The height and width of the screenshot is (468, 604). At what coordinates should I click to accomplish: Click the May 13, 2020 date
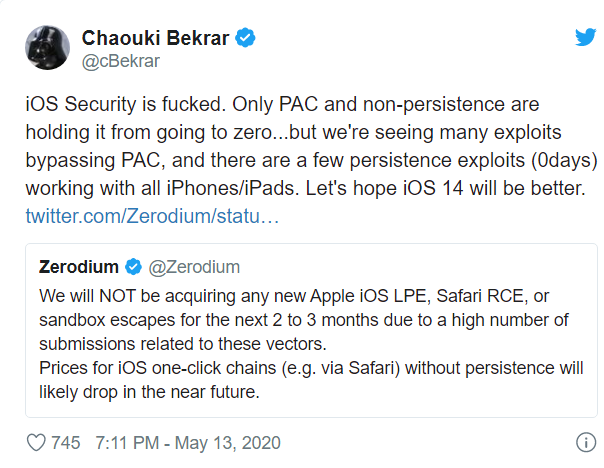click(x=230, y=442)
